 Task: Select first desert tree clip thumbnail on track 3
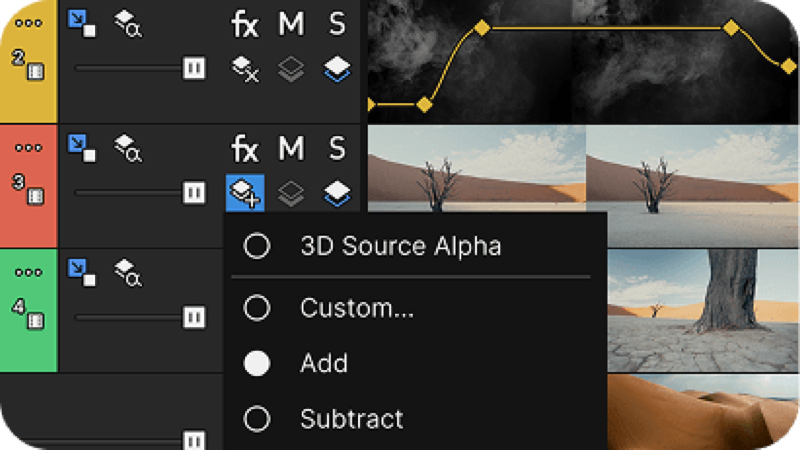tap(477, 168)
